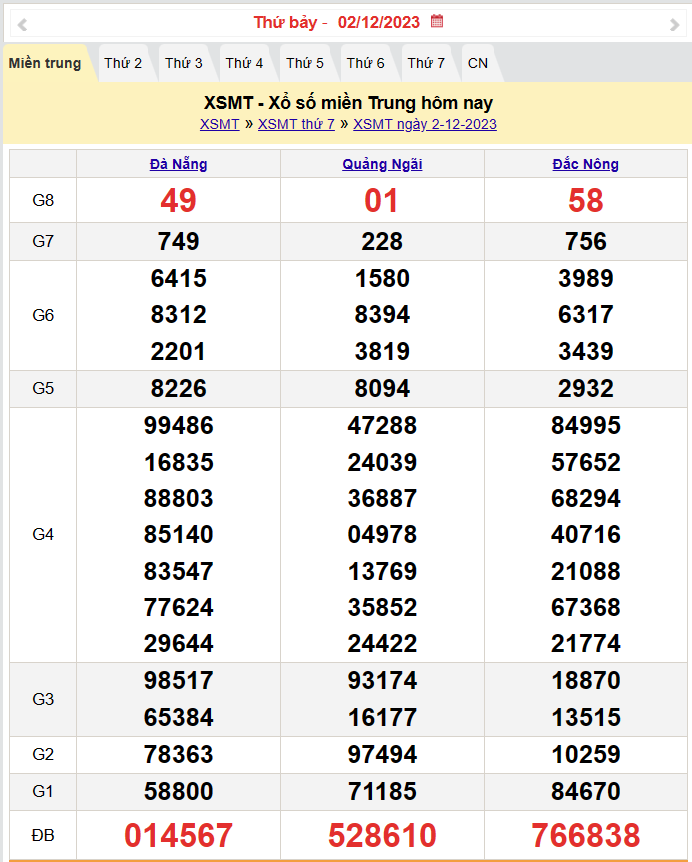Screen dimensions: 692x862
Task: Click Đắc Nông special prize 766838
Action: 586,835
